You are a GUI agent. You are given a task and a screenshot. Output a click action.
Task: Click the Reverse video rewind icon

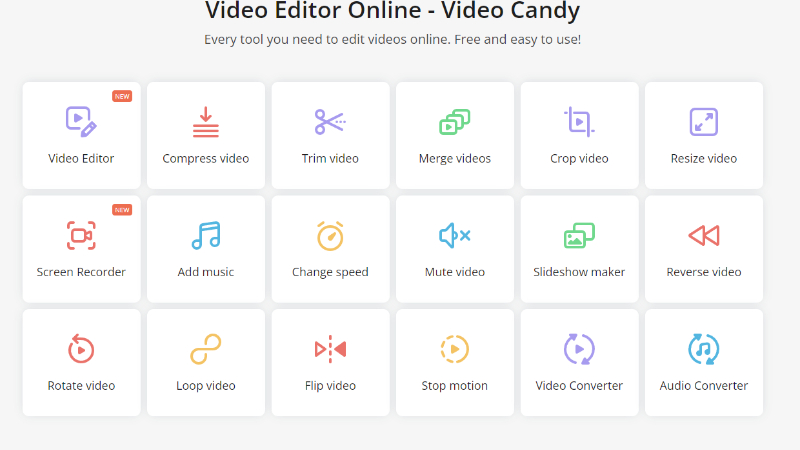tap(704, 236)
